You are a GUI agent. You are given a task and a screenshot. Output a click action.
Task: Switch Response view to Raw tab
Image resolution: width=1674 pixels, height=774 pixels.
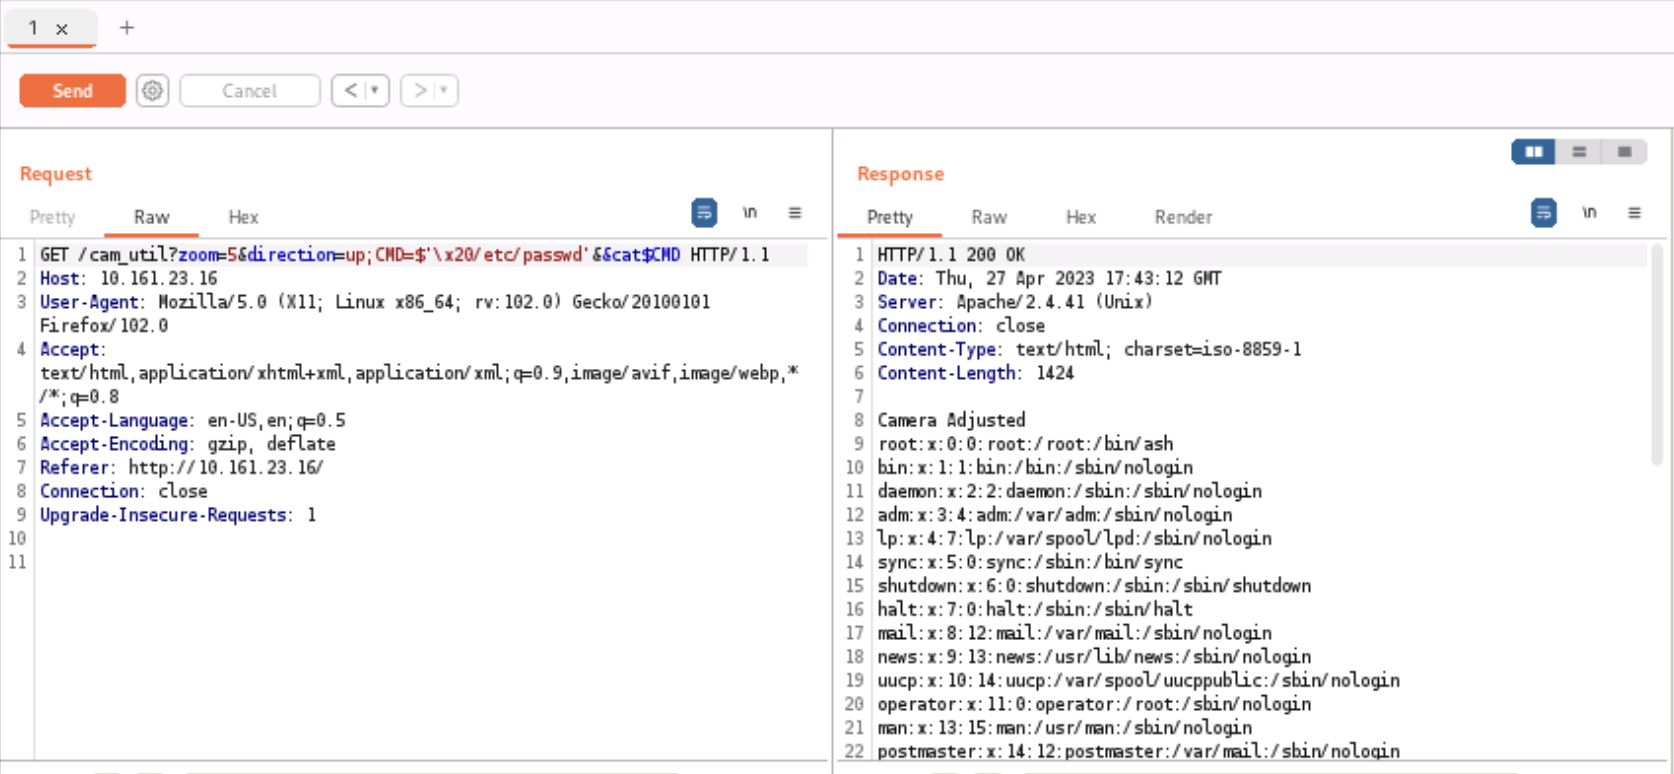point(989,217)
